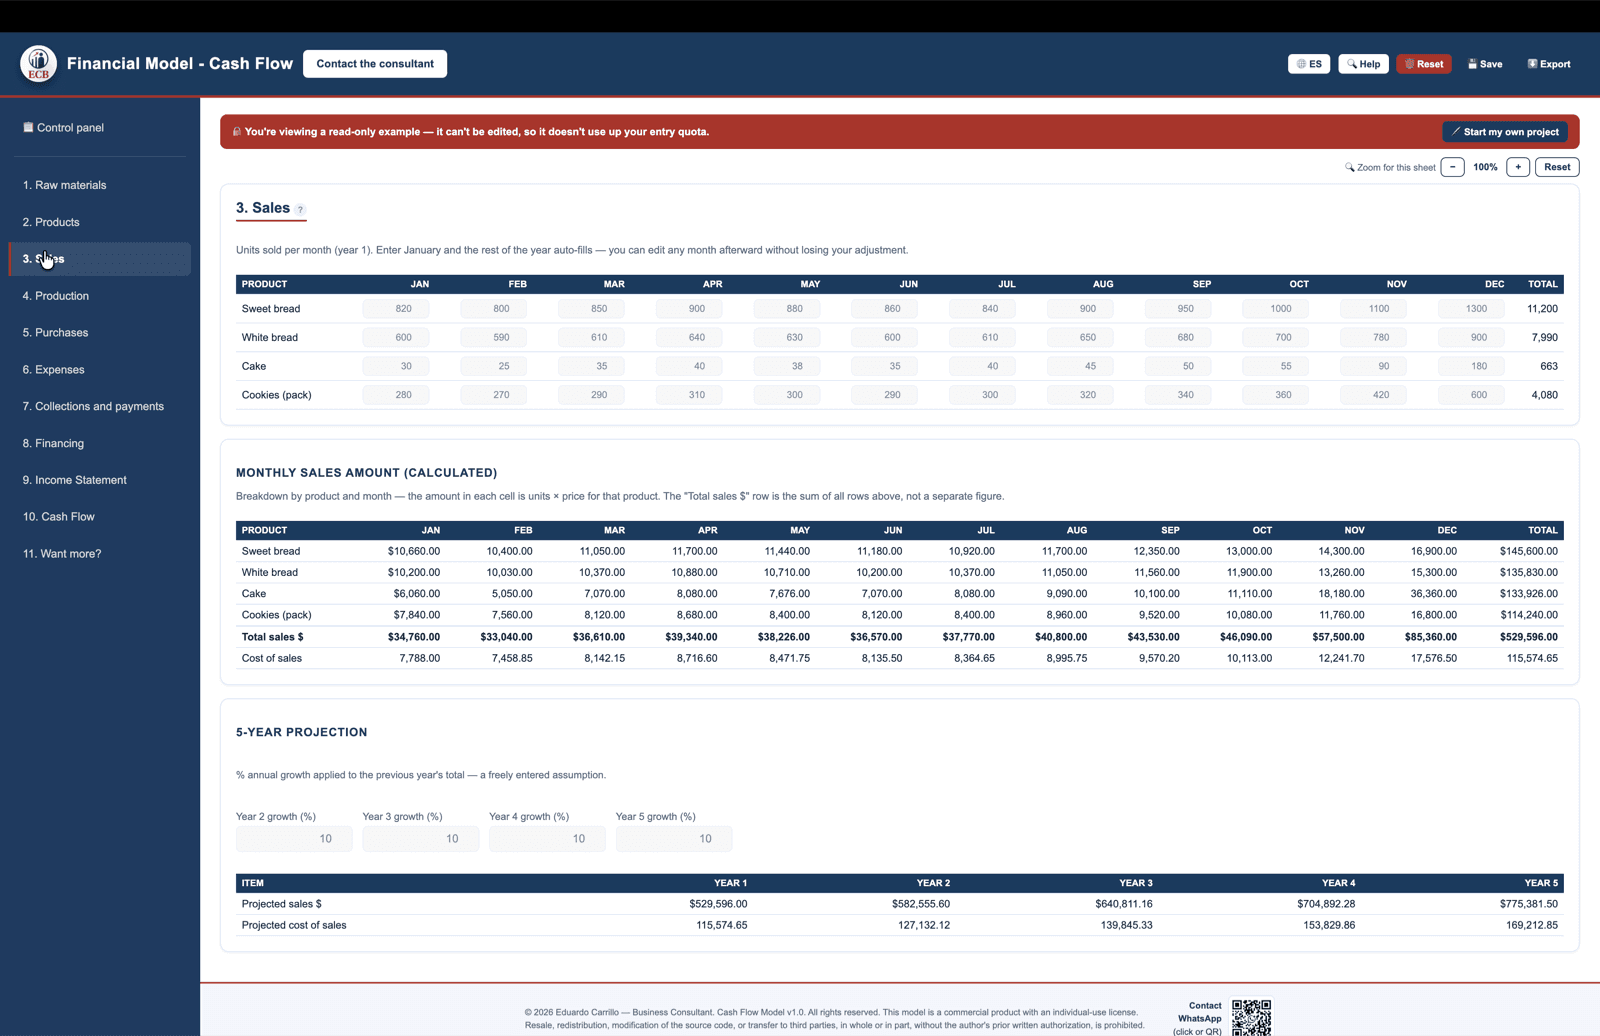Select 11. Want more? in the sidebar
The width and height of the screenshot is (1600, 1036).
point(100,554)
